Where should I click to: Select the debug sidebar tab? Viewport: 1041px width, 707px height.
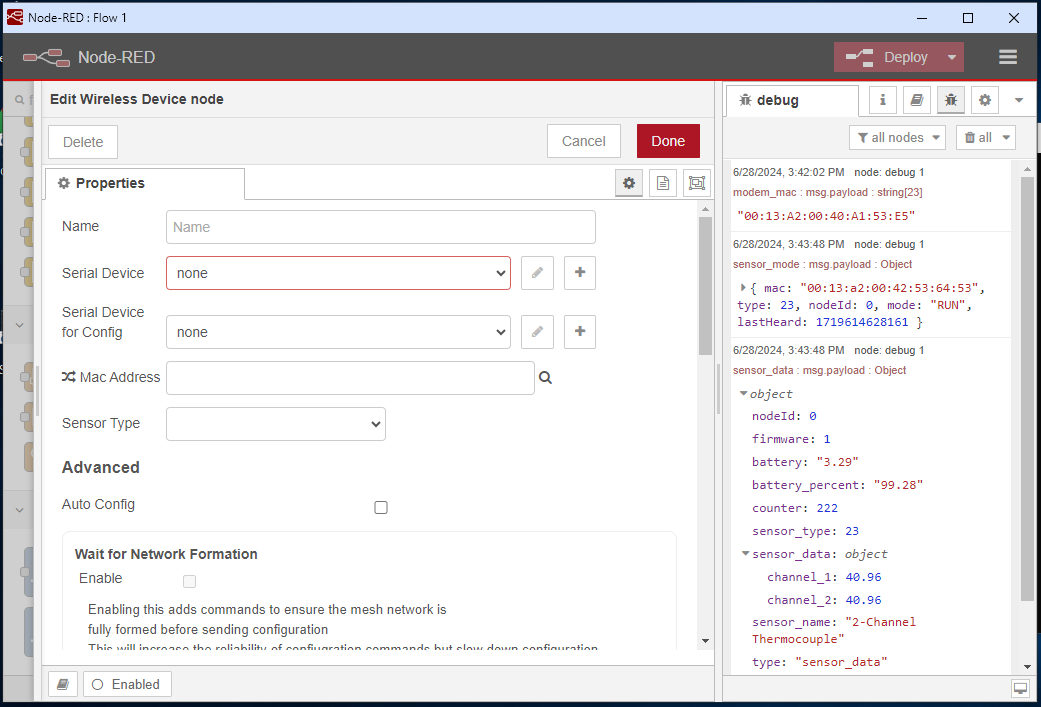(x=792, y=100)
